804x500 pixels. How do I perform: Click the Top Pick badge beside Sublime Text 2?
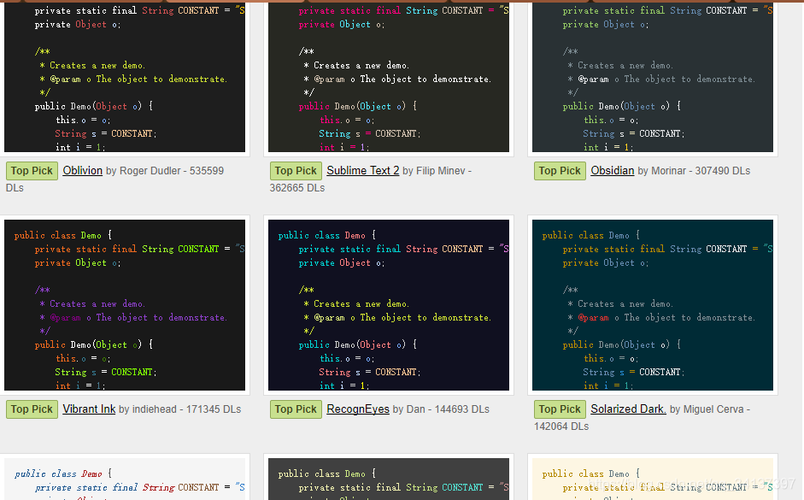[x=296, y=171]
